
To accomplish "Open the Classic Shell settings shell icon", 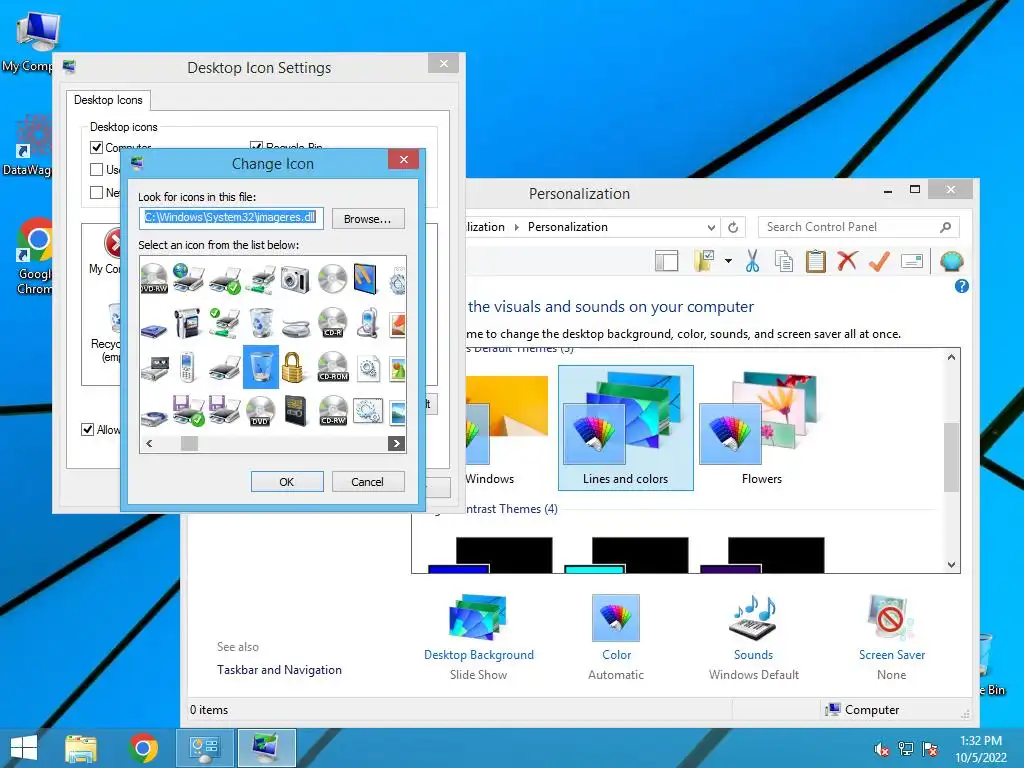I will pos(952,261).
